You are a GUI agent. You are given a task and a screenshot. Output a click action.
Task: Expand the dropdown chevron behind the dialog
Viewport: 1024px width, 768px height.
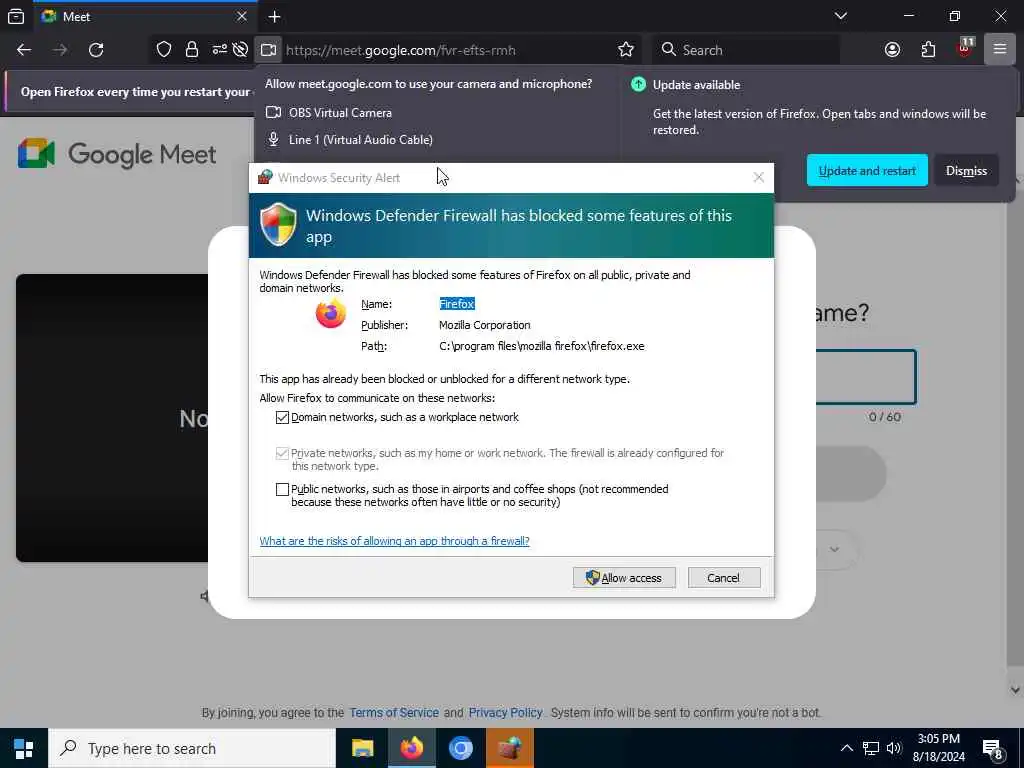click(834, 549)
